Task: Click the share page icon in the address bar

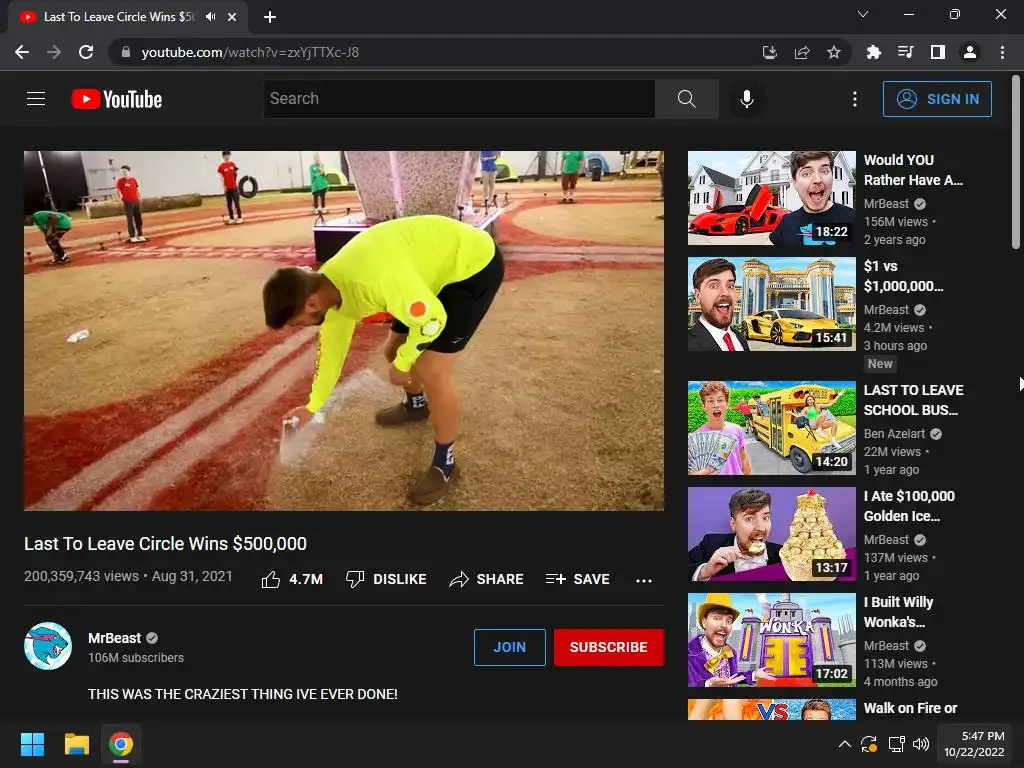Action: pyautogui.click(x=802, y=52)
